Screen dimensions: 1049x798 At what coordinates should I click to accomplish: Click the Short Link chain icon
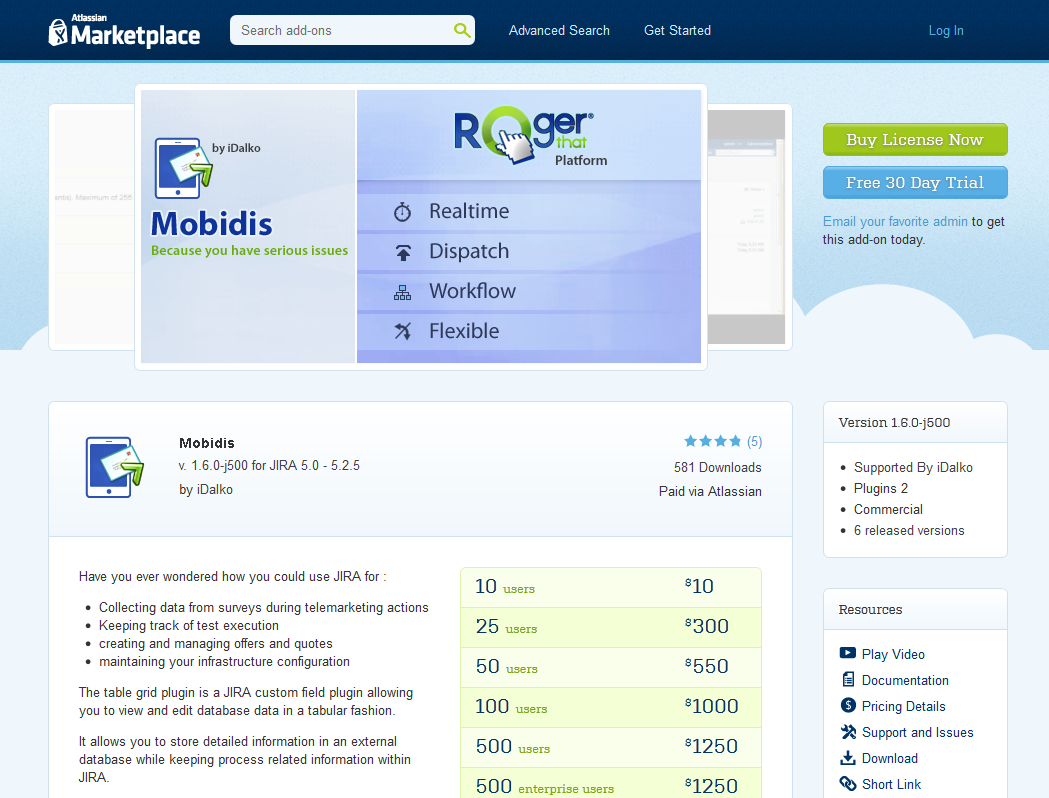point(848,784)
